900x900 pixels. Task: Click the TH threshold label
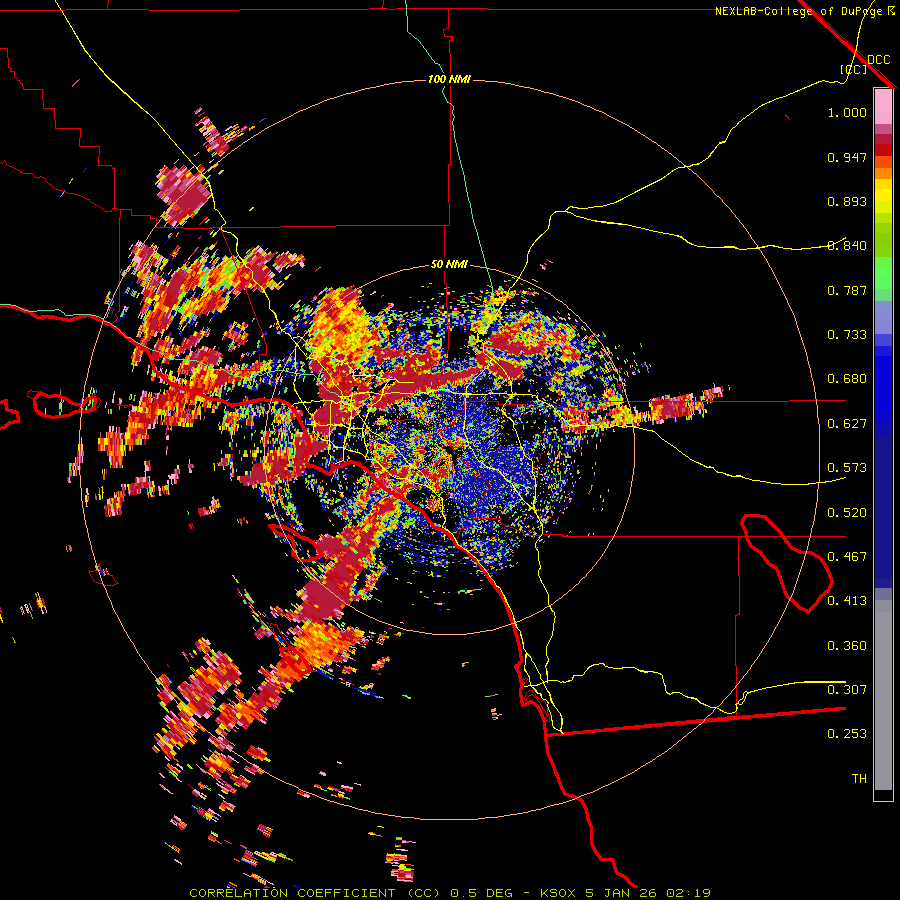coord(859,779)
